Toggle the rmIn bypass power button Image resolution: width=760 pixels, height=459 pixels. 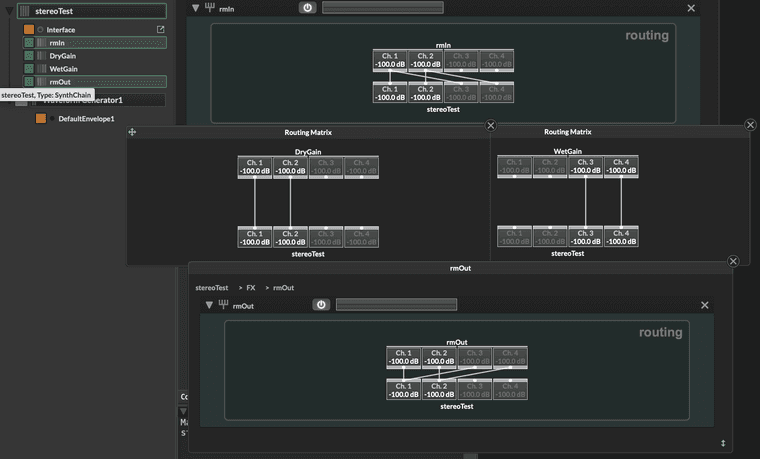(307, 7)
